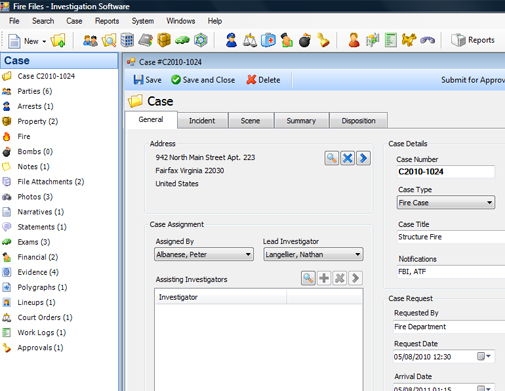Click the yellow puzzle piece toolbar icon

point(409,40)
